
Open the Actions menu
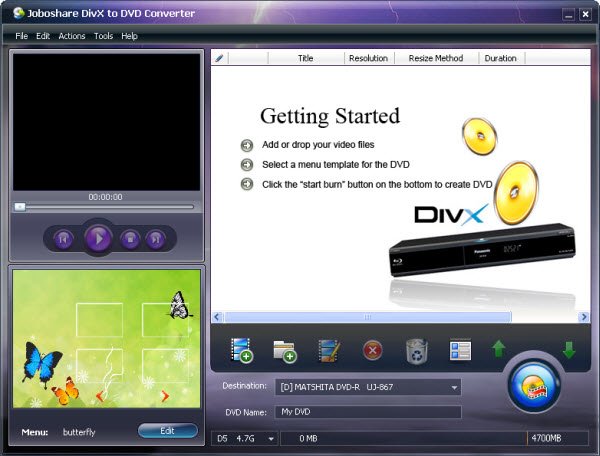[x=72, y=36]
